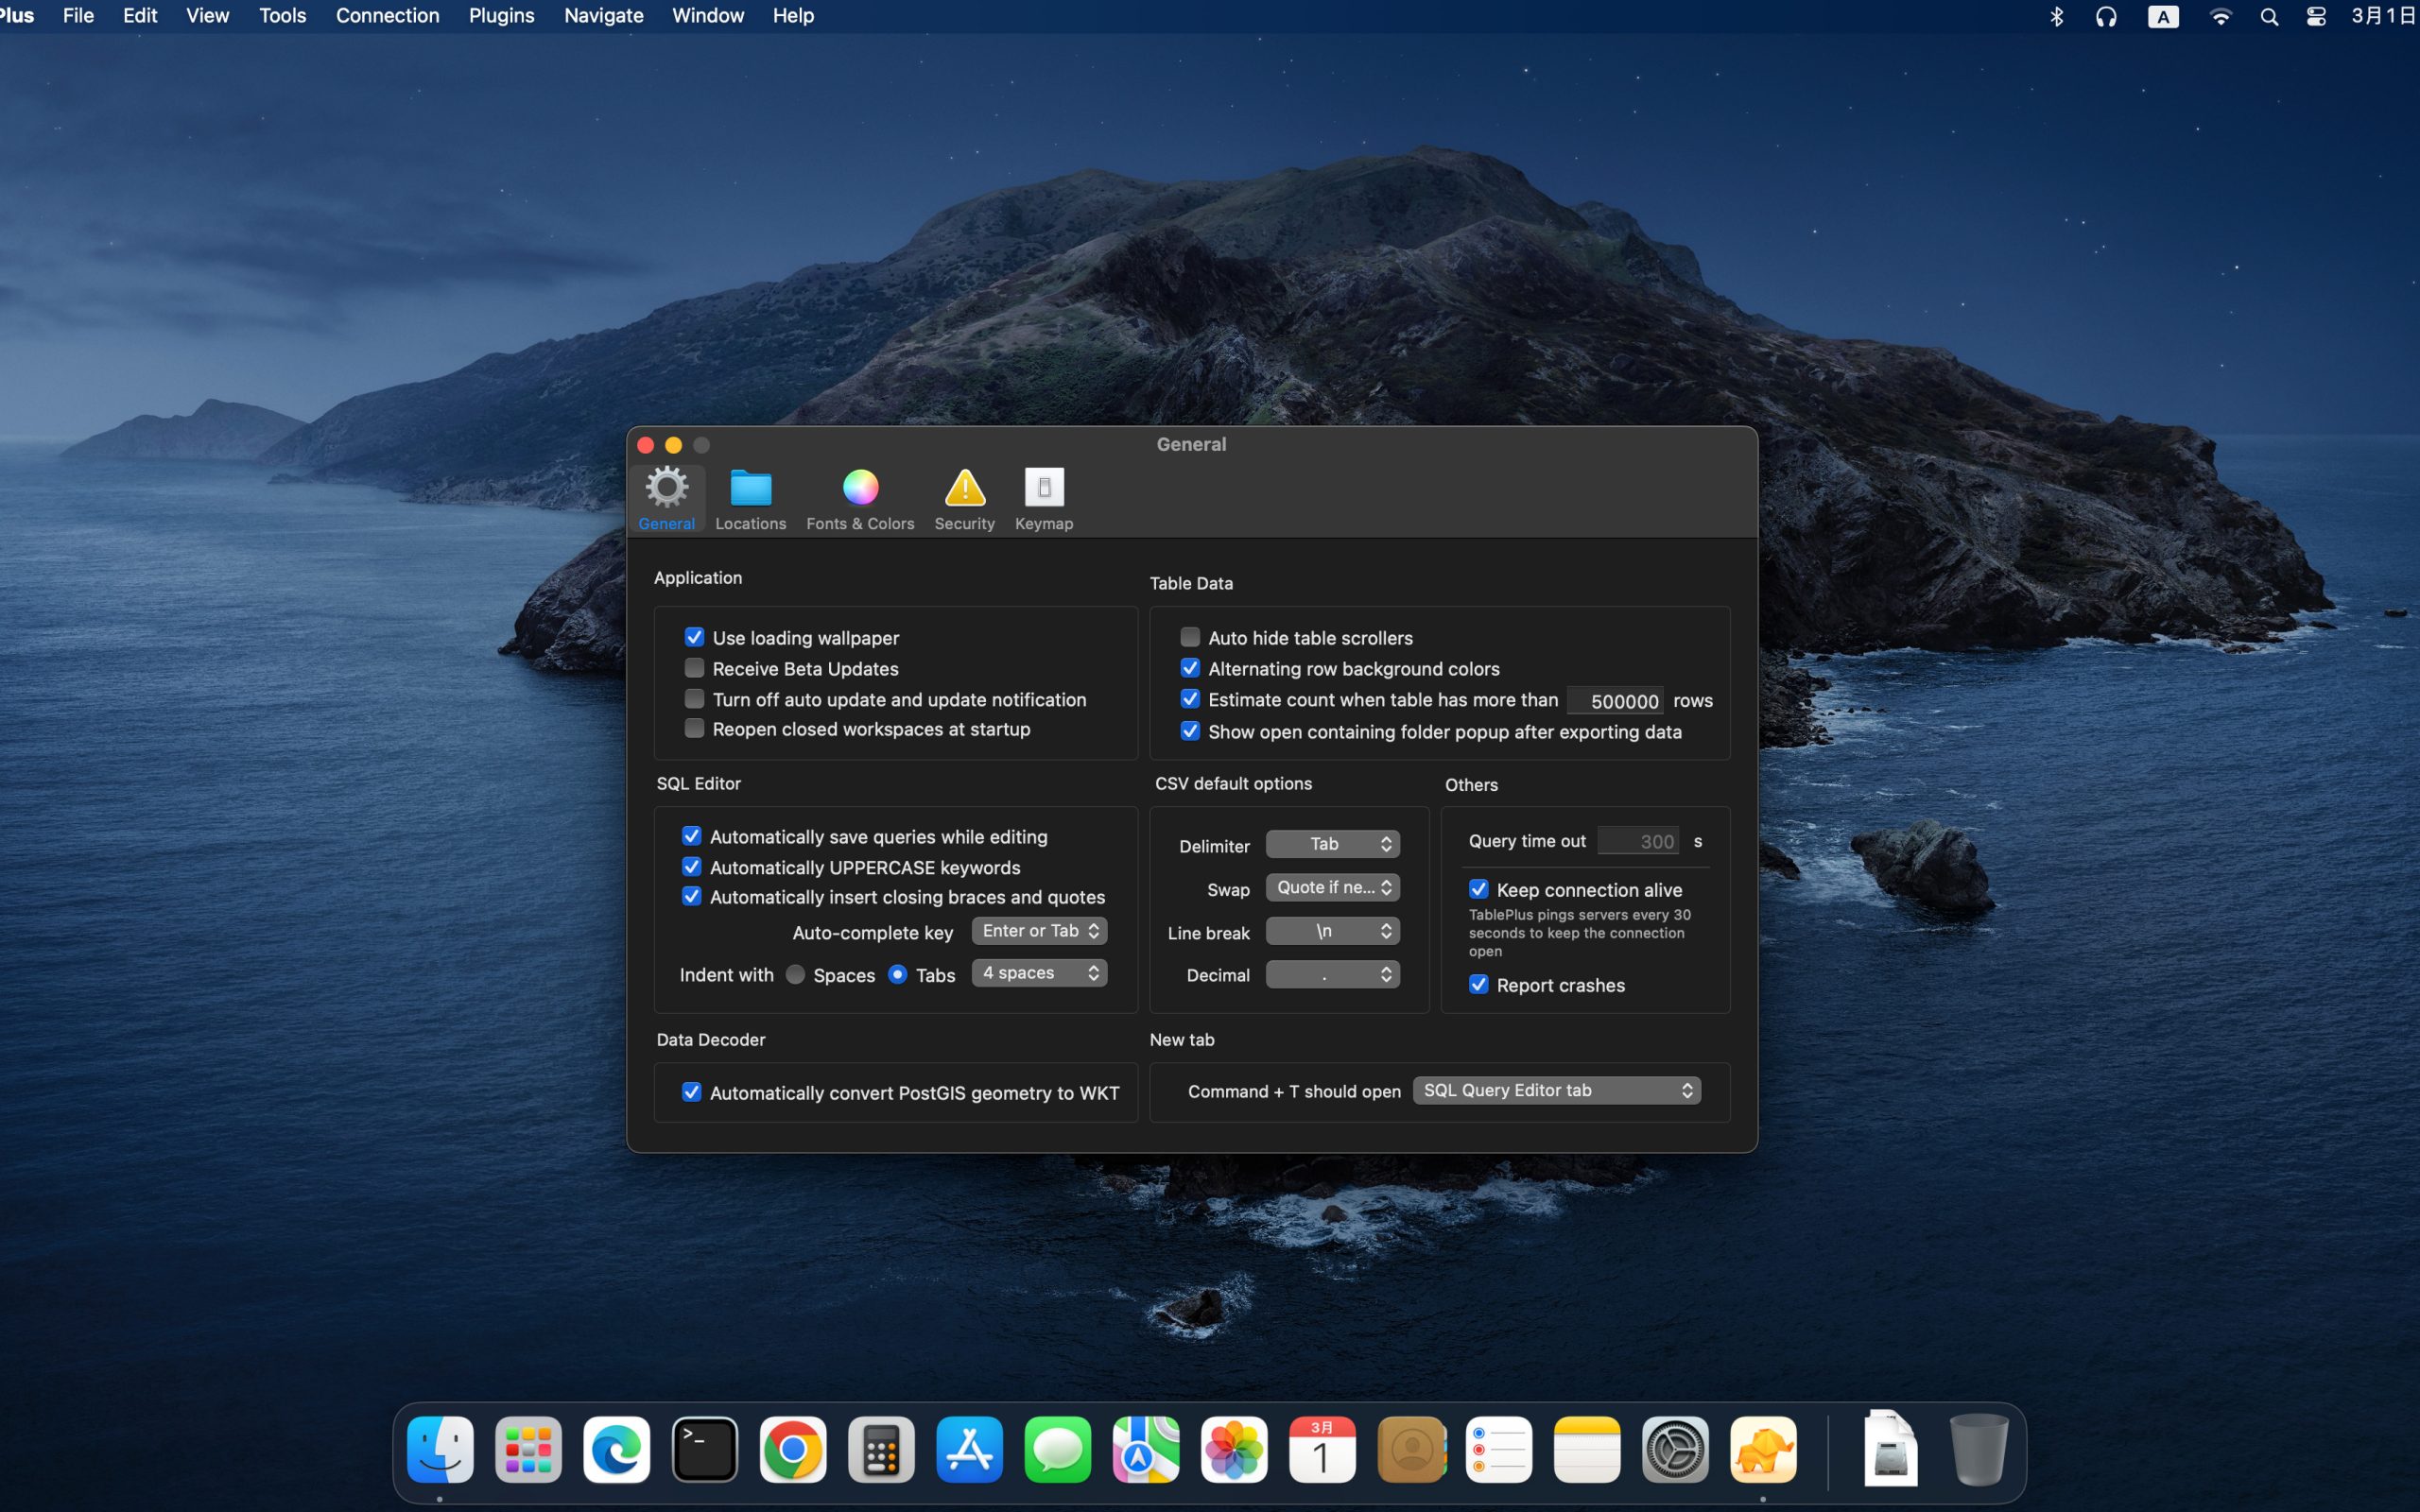Screen dimensions: 2420x1512
Task: Enable Auto hide table scrollers
Action: click(1189, 637)
